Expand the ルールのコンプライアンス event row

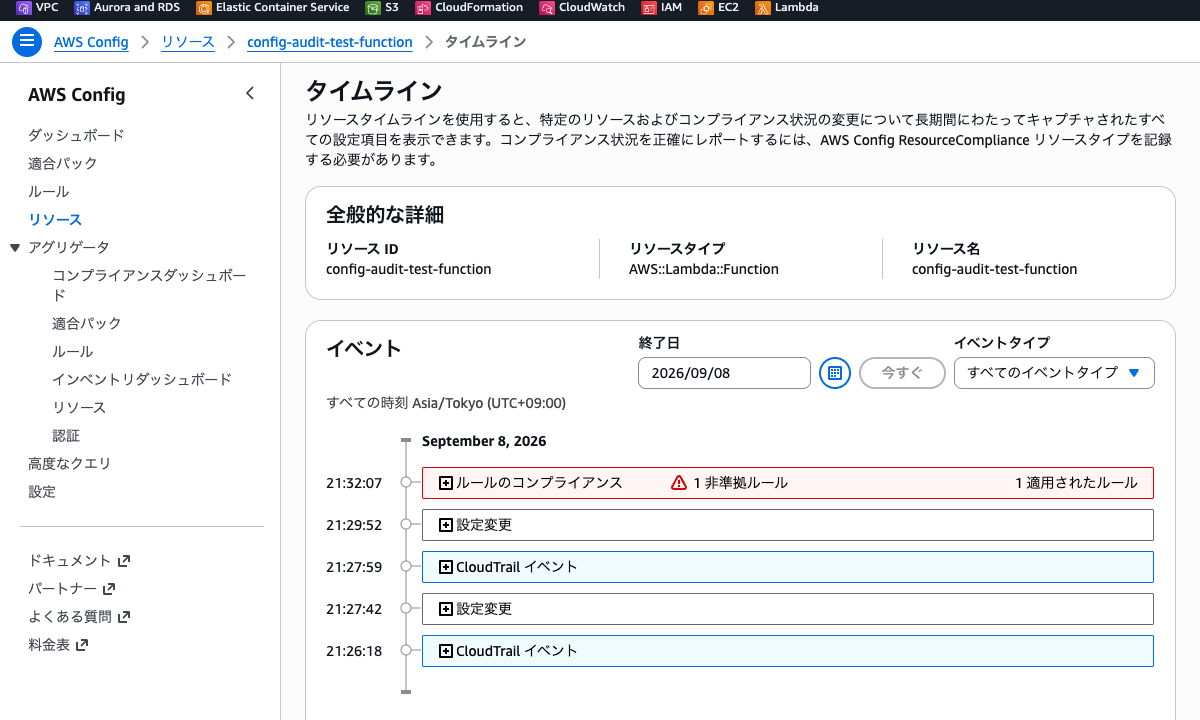click(446, 483)
